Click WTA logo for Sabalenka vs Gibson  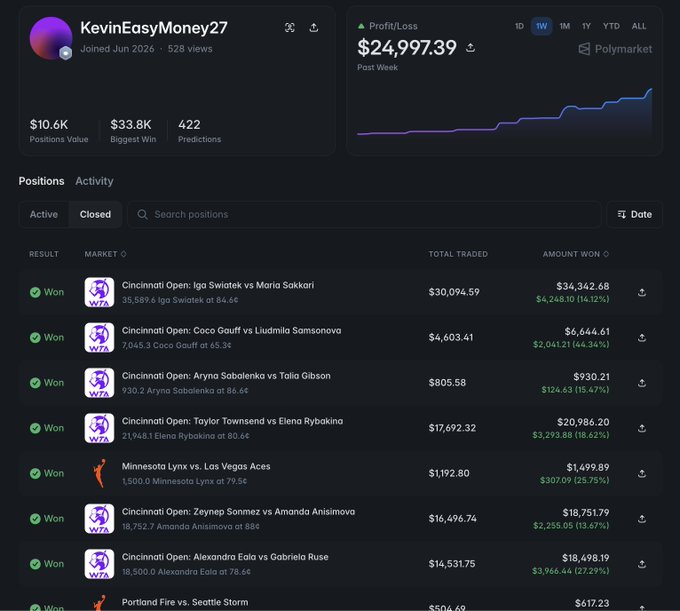coord(99,383)
